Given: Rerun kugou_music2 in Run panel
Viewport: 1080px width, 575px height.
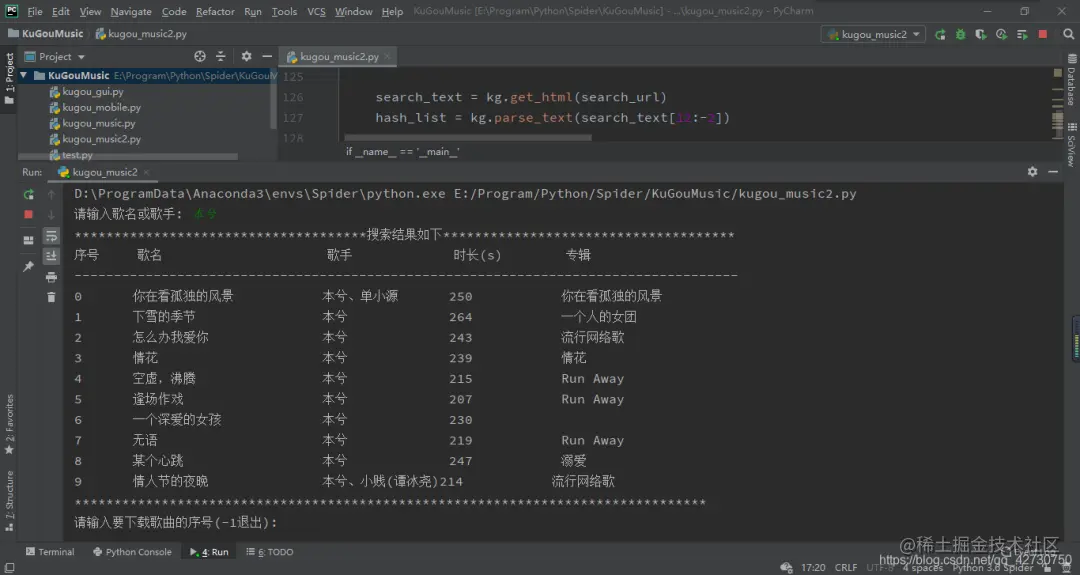Looking at the screenshot, I should (28, 195).
